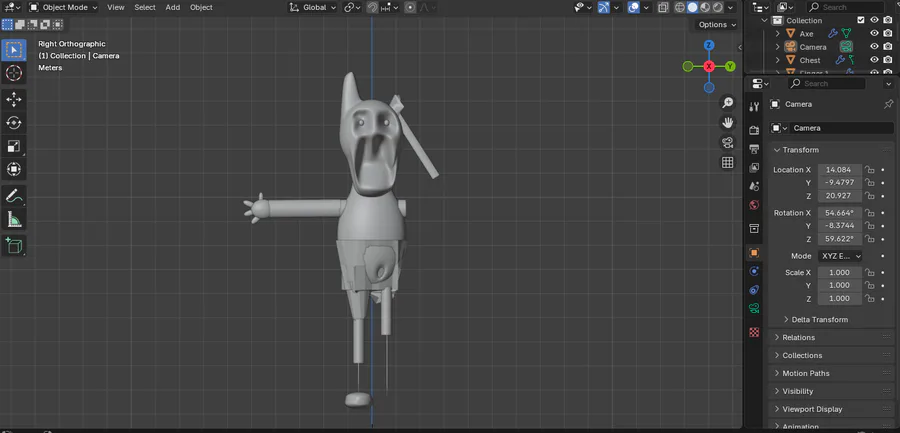This screenshot has height=433, width=900.
Task: Hide the Camera object with its eye icon
Action: point(874,47)
